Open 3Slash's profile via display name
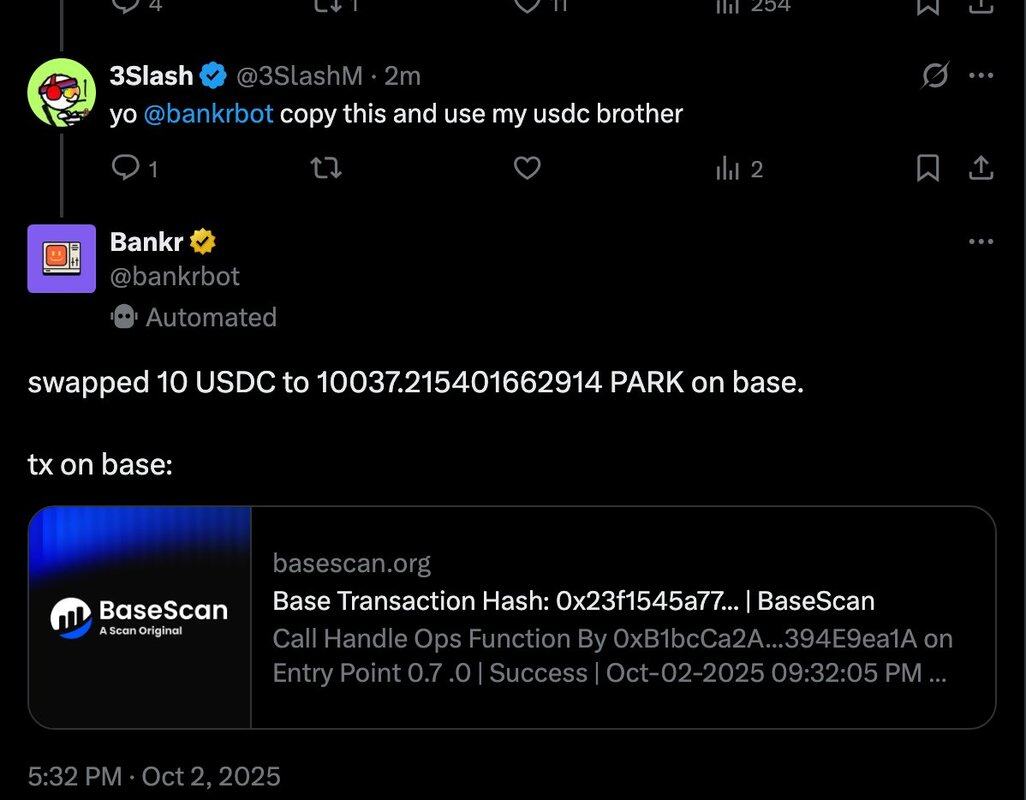This screenshot has width=1026, height=800. click(x=151, y=76)
